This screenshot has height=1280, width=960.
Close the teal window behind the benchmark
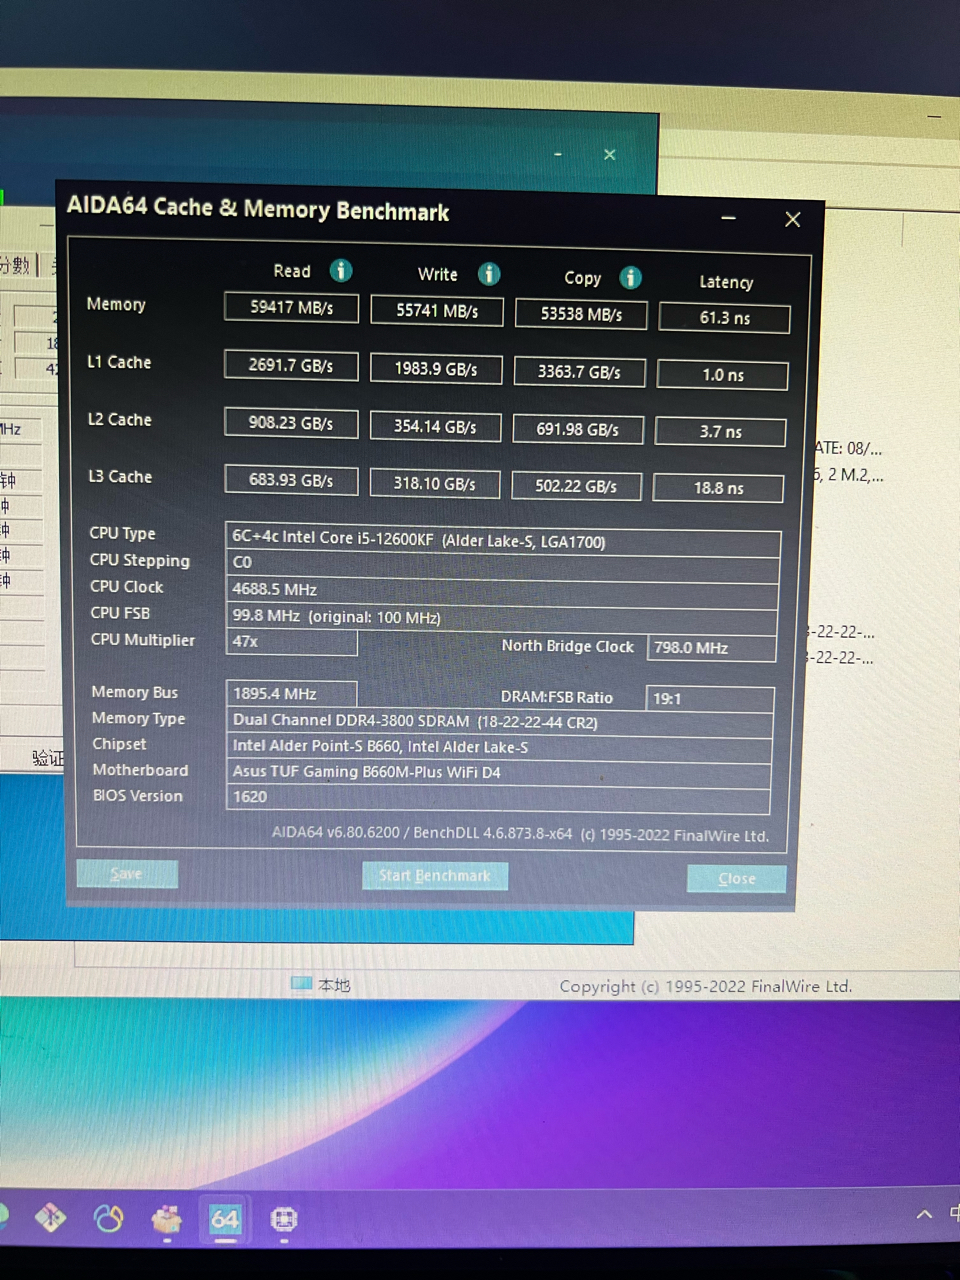tap(609, 155)
